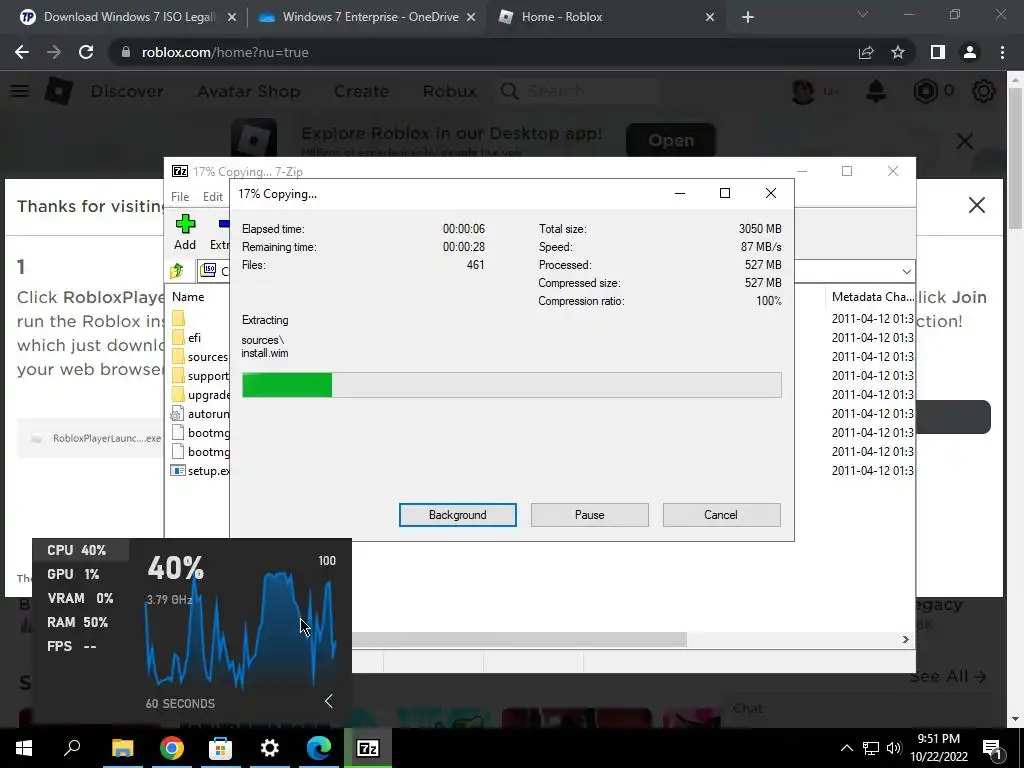Pause the 7-Zip extraction
Screen dimensions: 1024x768
(589, 515)
